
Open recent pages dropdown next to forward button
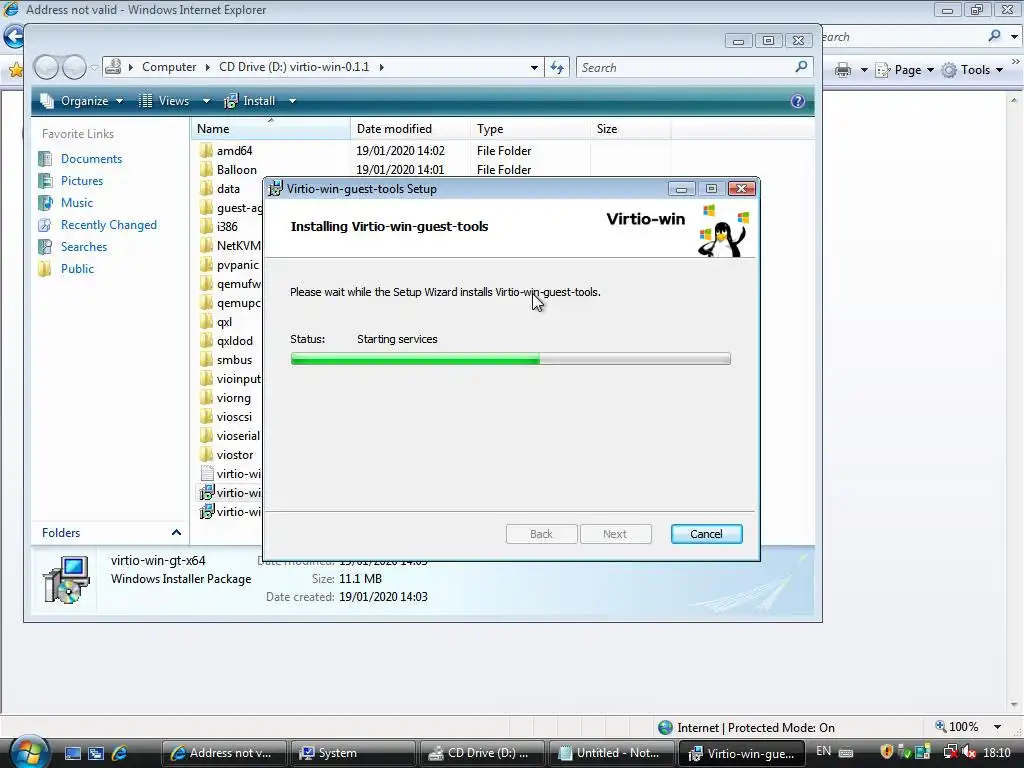[94, 67]
